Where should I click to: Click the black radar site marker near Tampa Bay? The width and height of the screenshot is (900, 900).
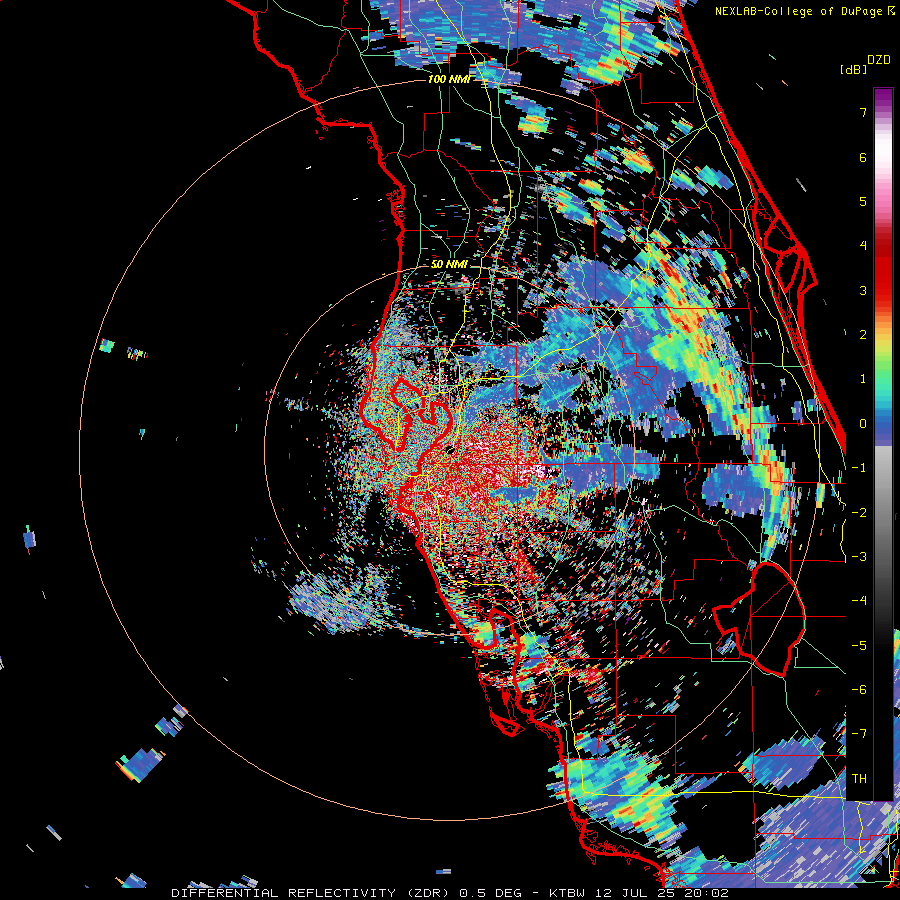click(x=451, y=451)
